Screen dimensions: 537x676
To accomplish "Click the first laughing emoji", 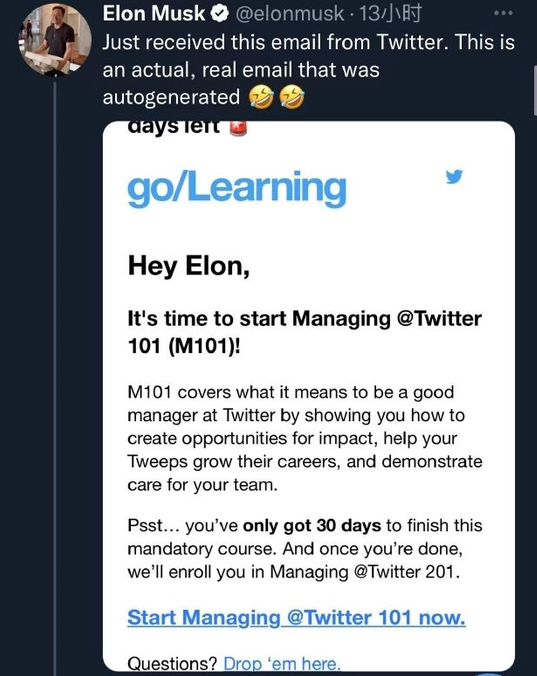I will [261, 97].
